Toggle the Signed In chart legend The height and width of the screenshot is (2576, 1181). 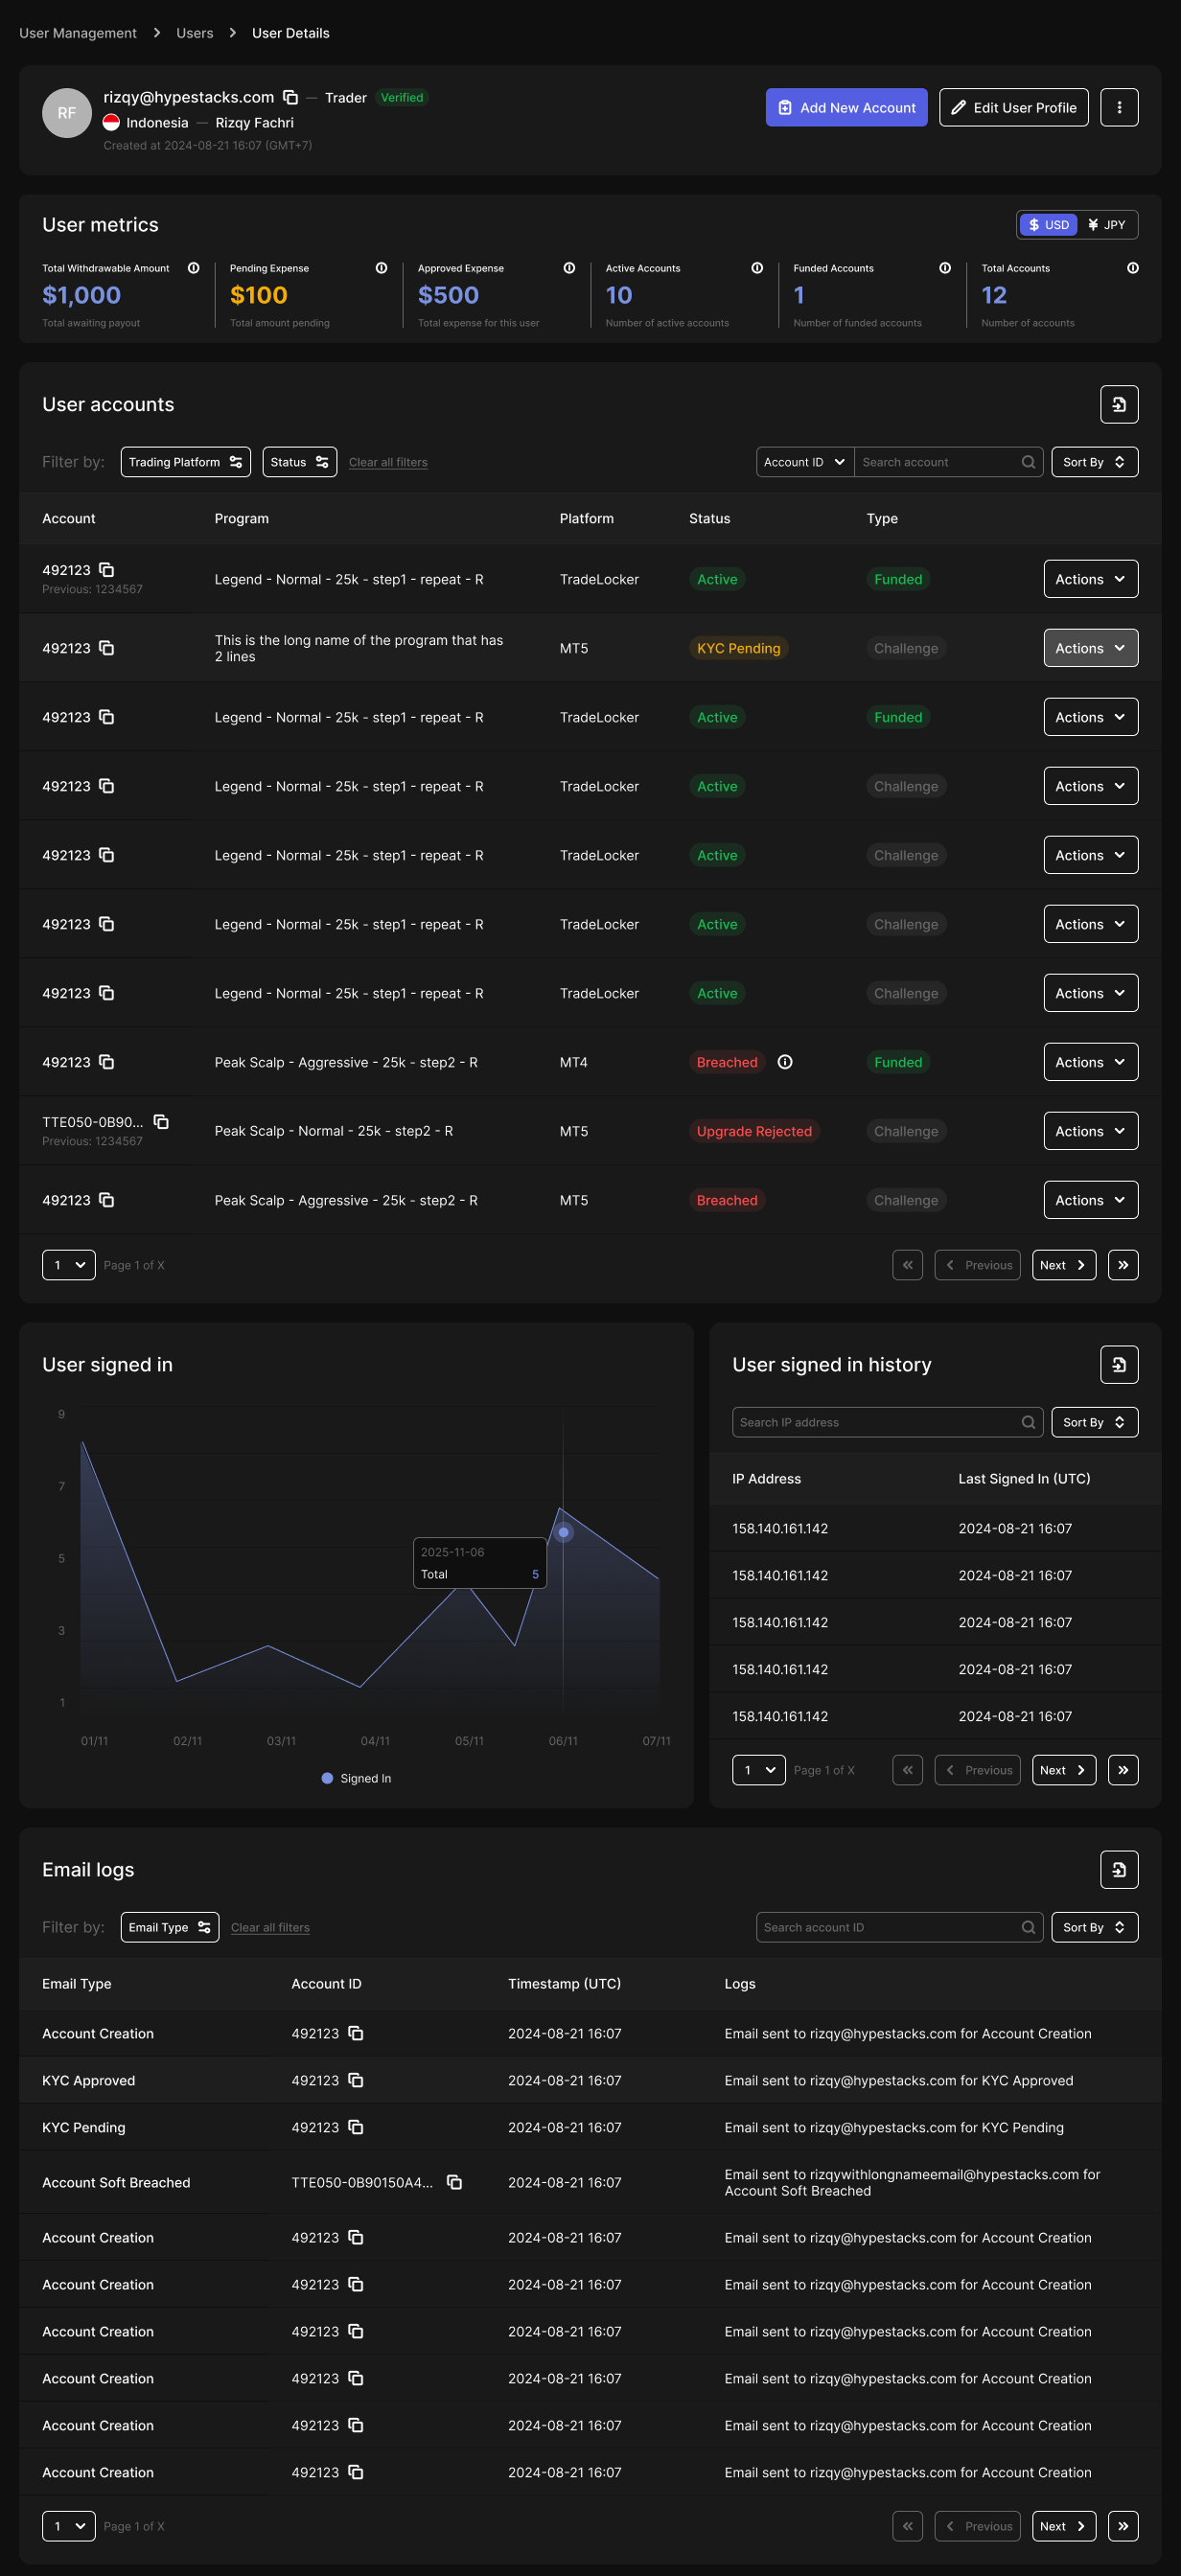tap(356, 1778)
